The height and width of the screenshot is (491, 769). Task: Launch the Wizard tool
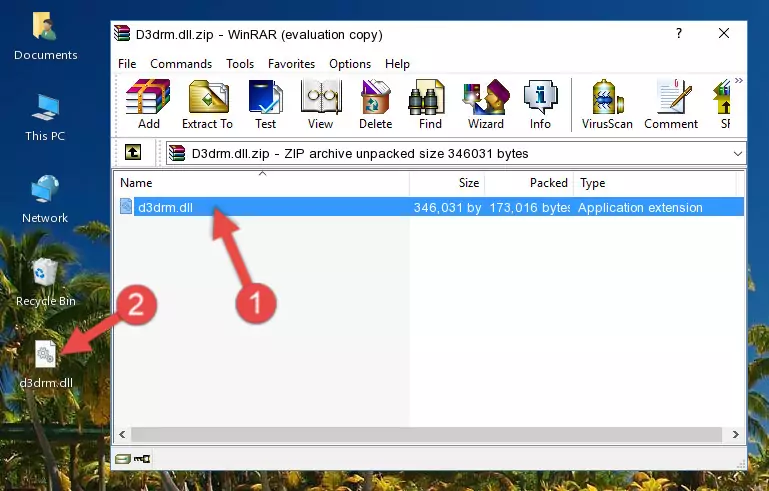[x=486, y=104]
